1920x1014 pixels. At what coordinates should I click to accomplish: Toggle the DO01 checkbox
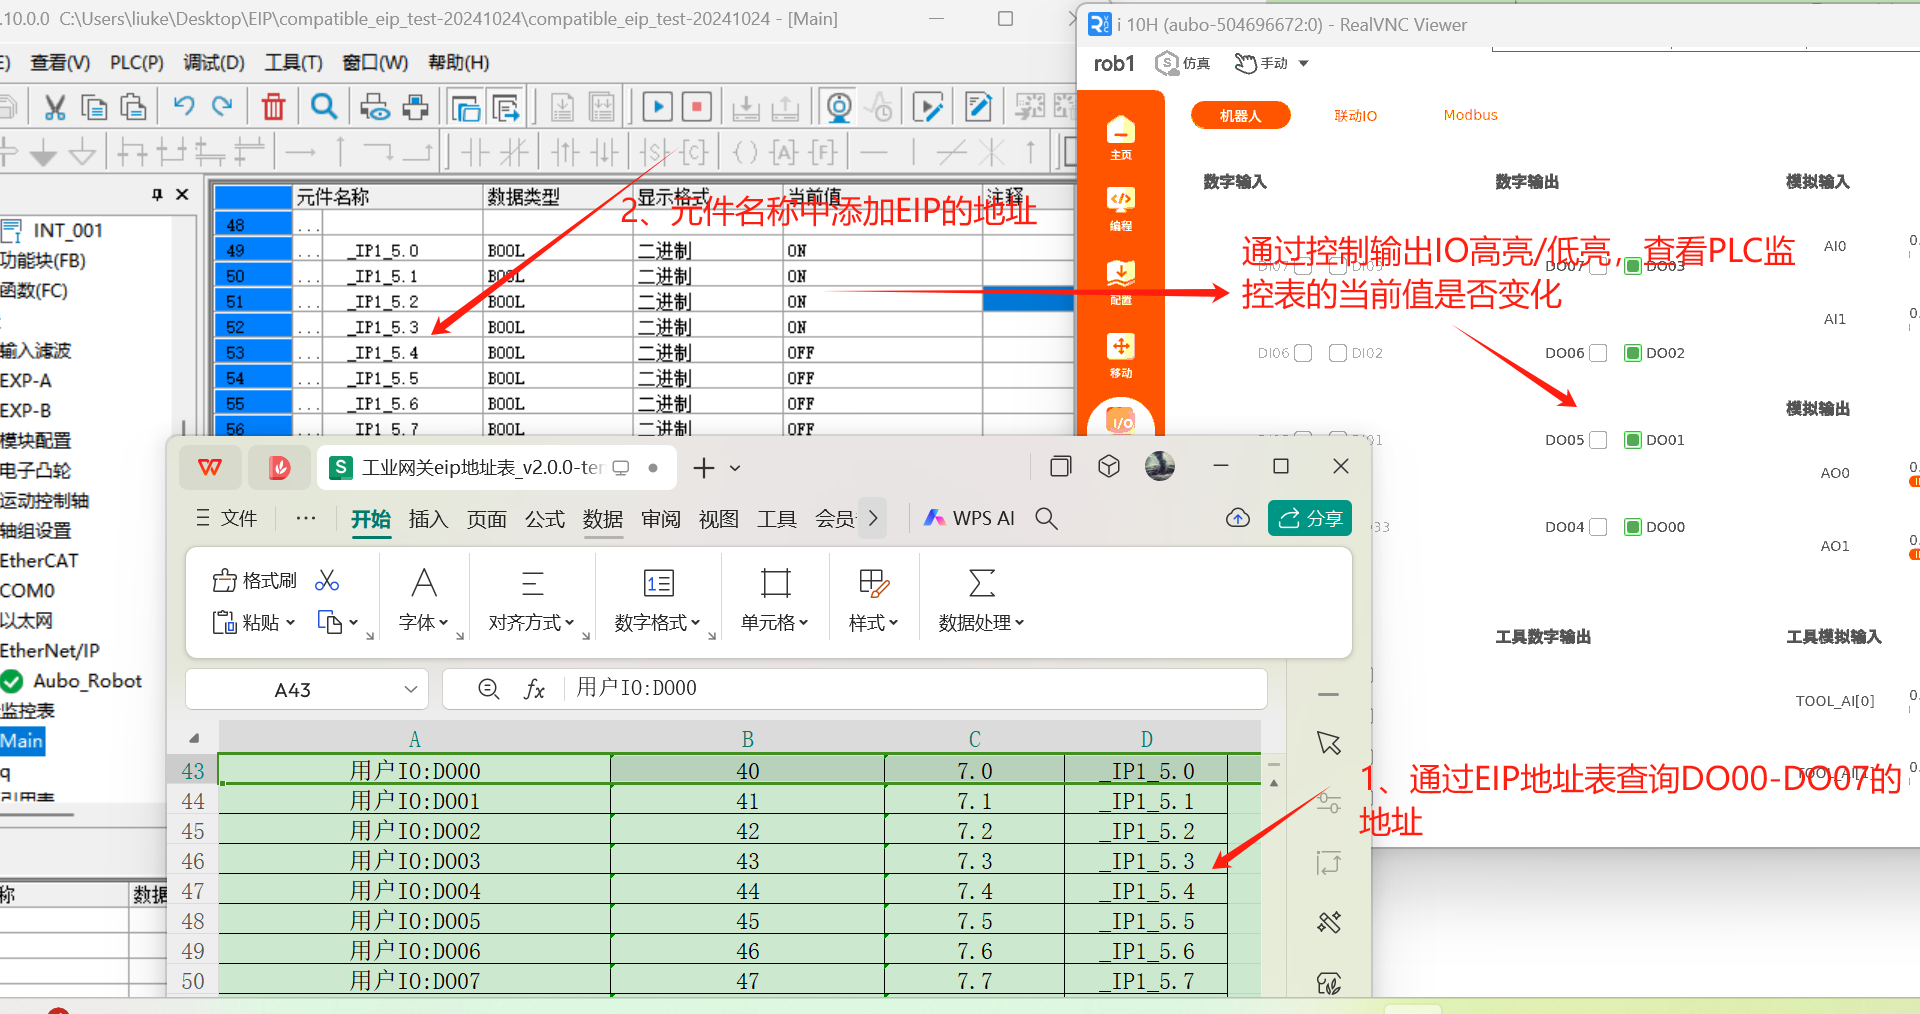tap(1633, 440)
